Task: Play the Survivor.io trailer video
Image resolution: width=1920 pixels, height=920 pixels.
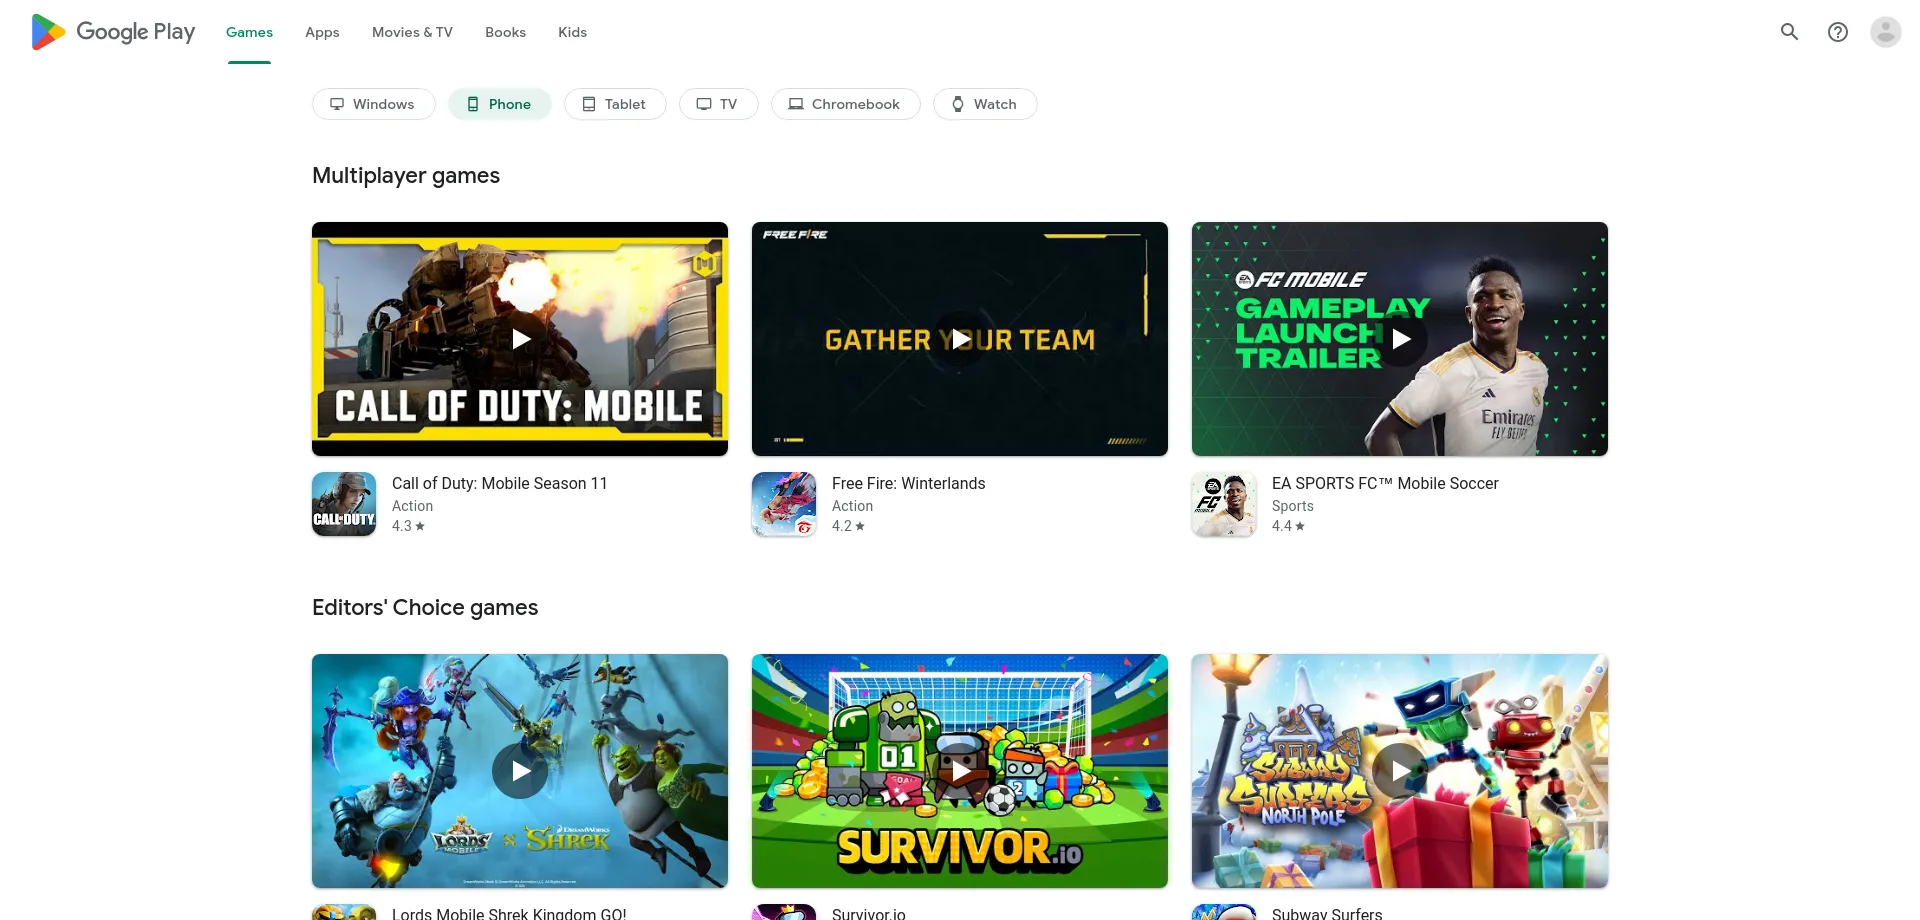Action: click(x=960, y=771)
